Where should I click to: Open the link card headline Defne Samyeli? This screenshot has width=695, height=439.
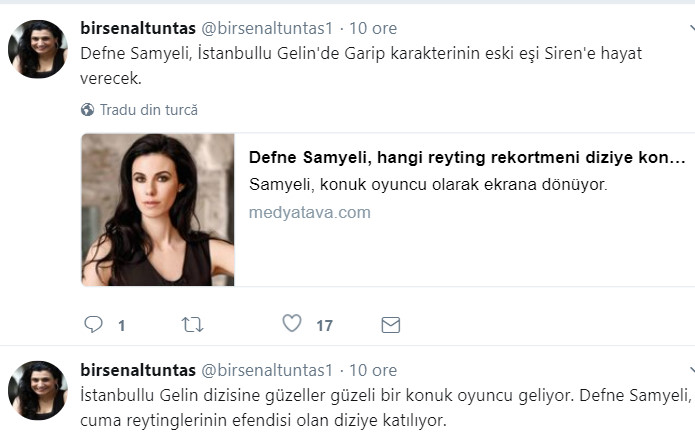pyautogui.click(x=467, y=158)
